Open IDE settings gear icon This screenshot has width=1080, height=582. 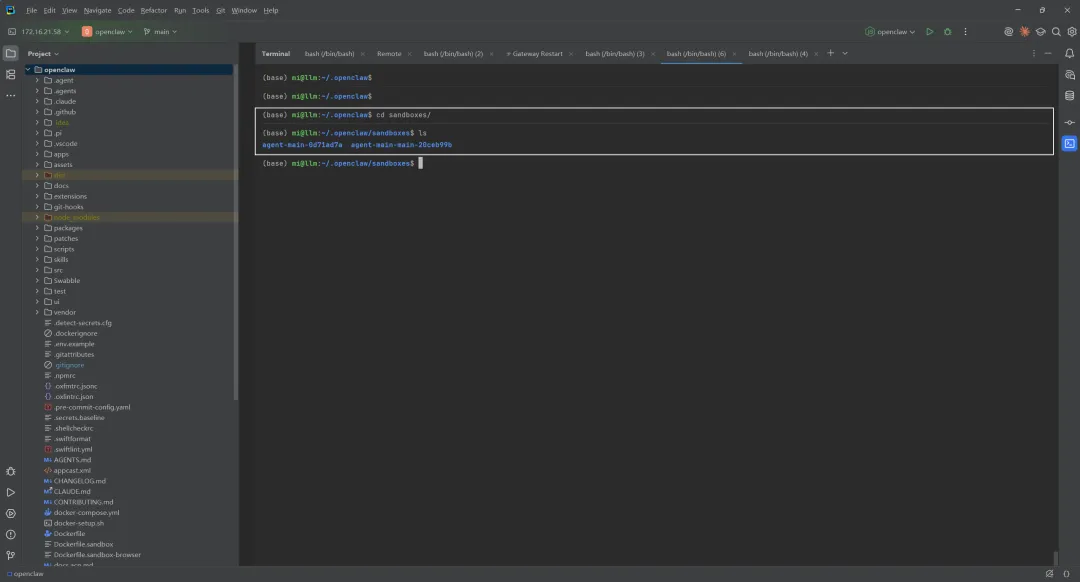[x=1072, y=32]
